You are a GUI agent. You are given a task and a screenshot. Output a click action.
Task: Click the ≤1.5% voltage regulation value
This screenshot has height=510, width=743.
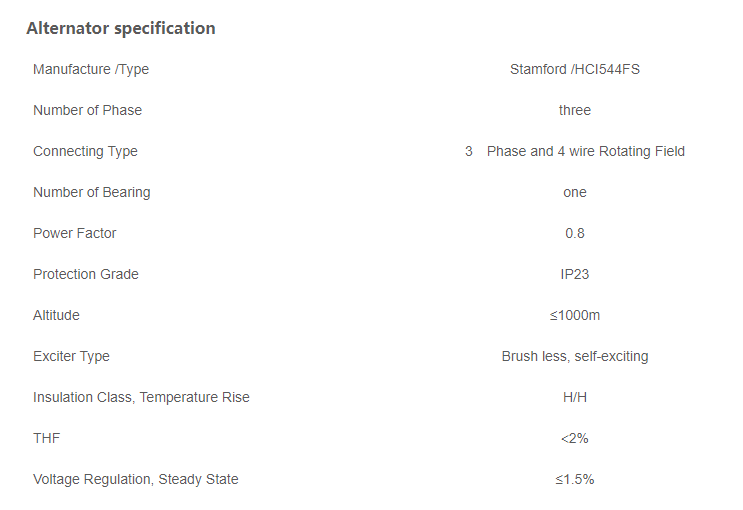coord(574,479)
